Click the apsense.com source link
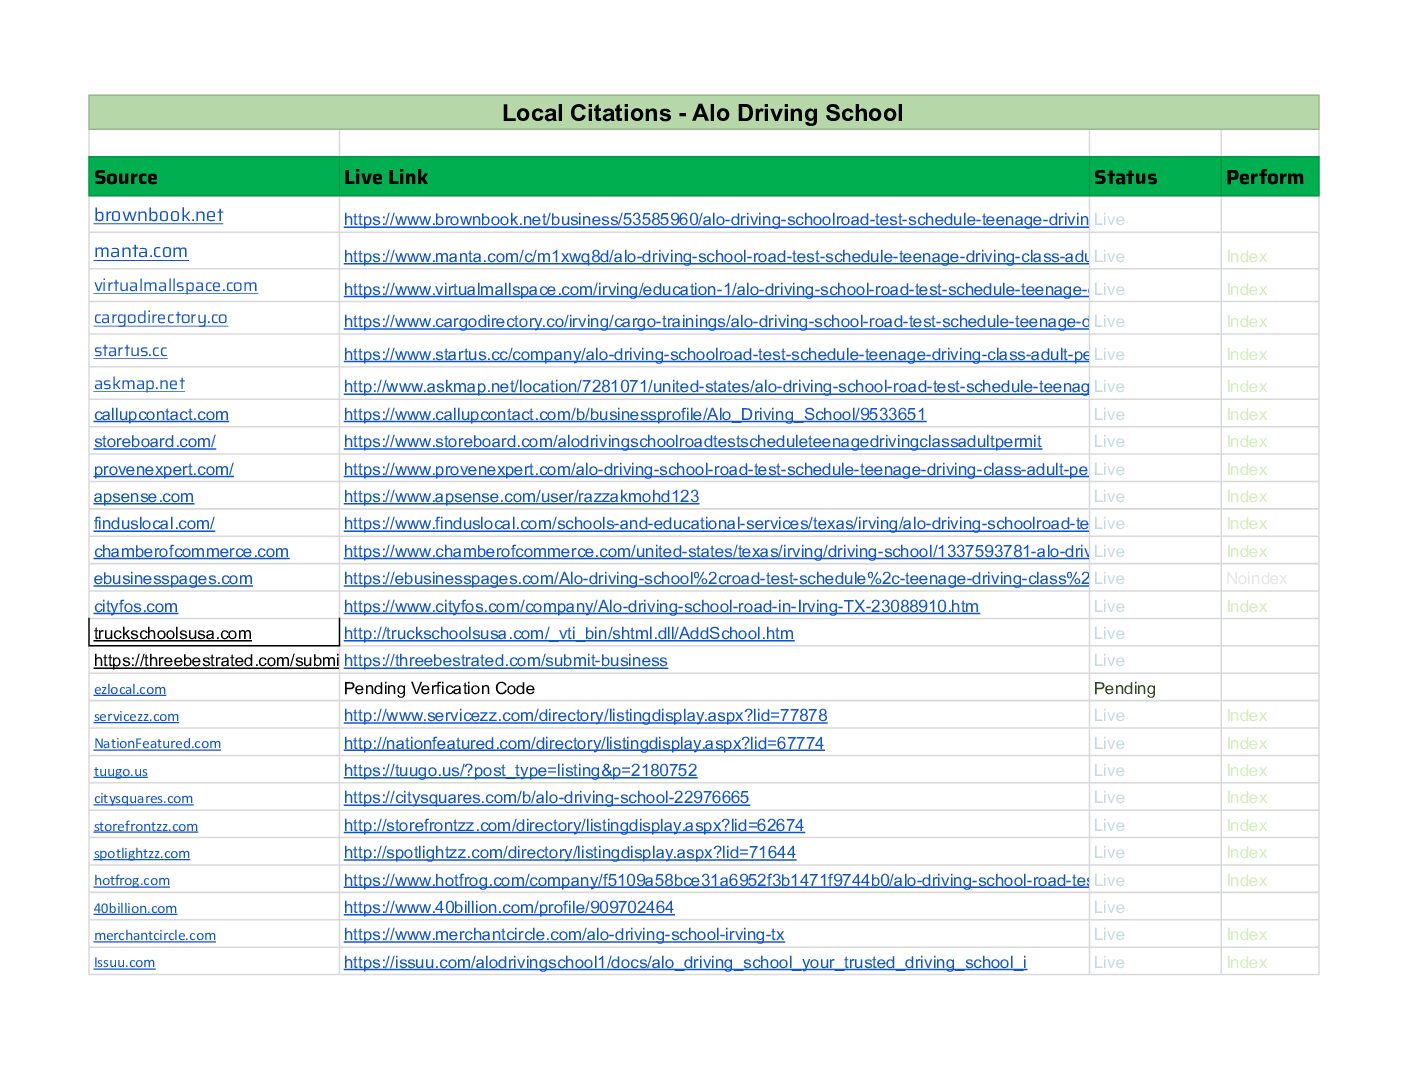The height and width of the screenshot is (1088, 1408). tap(144, 496)
